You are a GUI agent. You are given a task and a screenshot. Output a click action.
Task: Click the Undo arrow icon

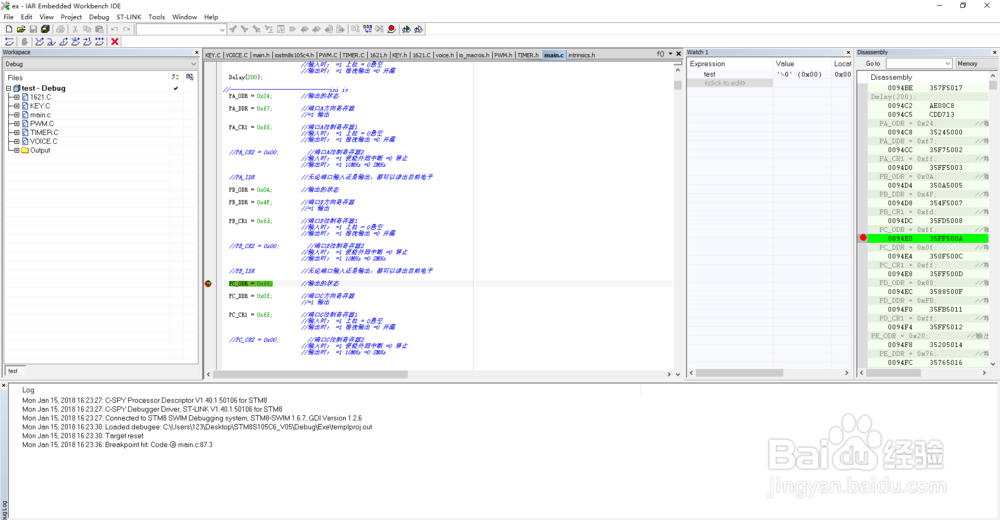[114, 29]
